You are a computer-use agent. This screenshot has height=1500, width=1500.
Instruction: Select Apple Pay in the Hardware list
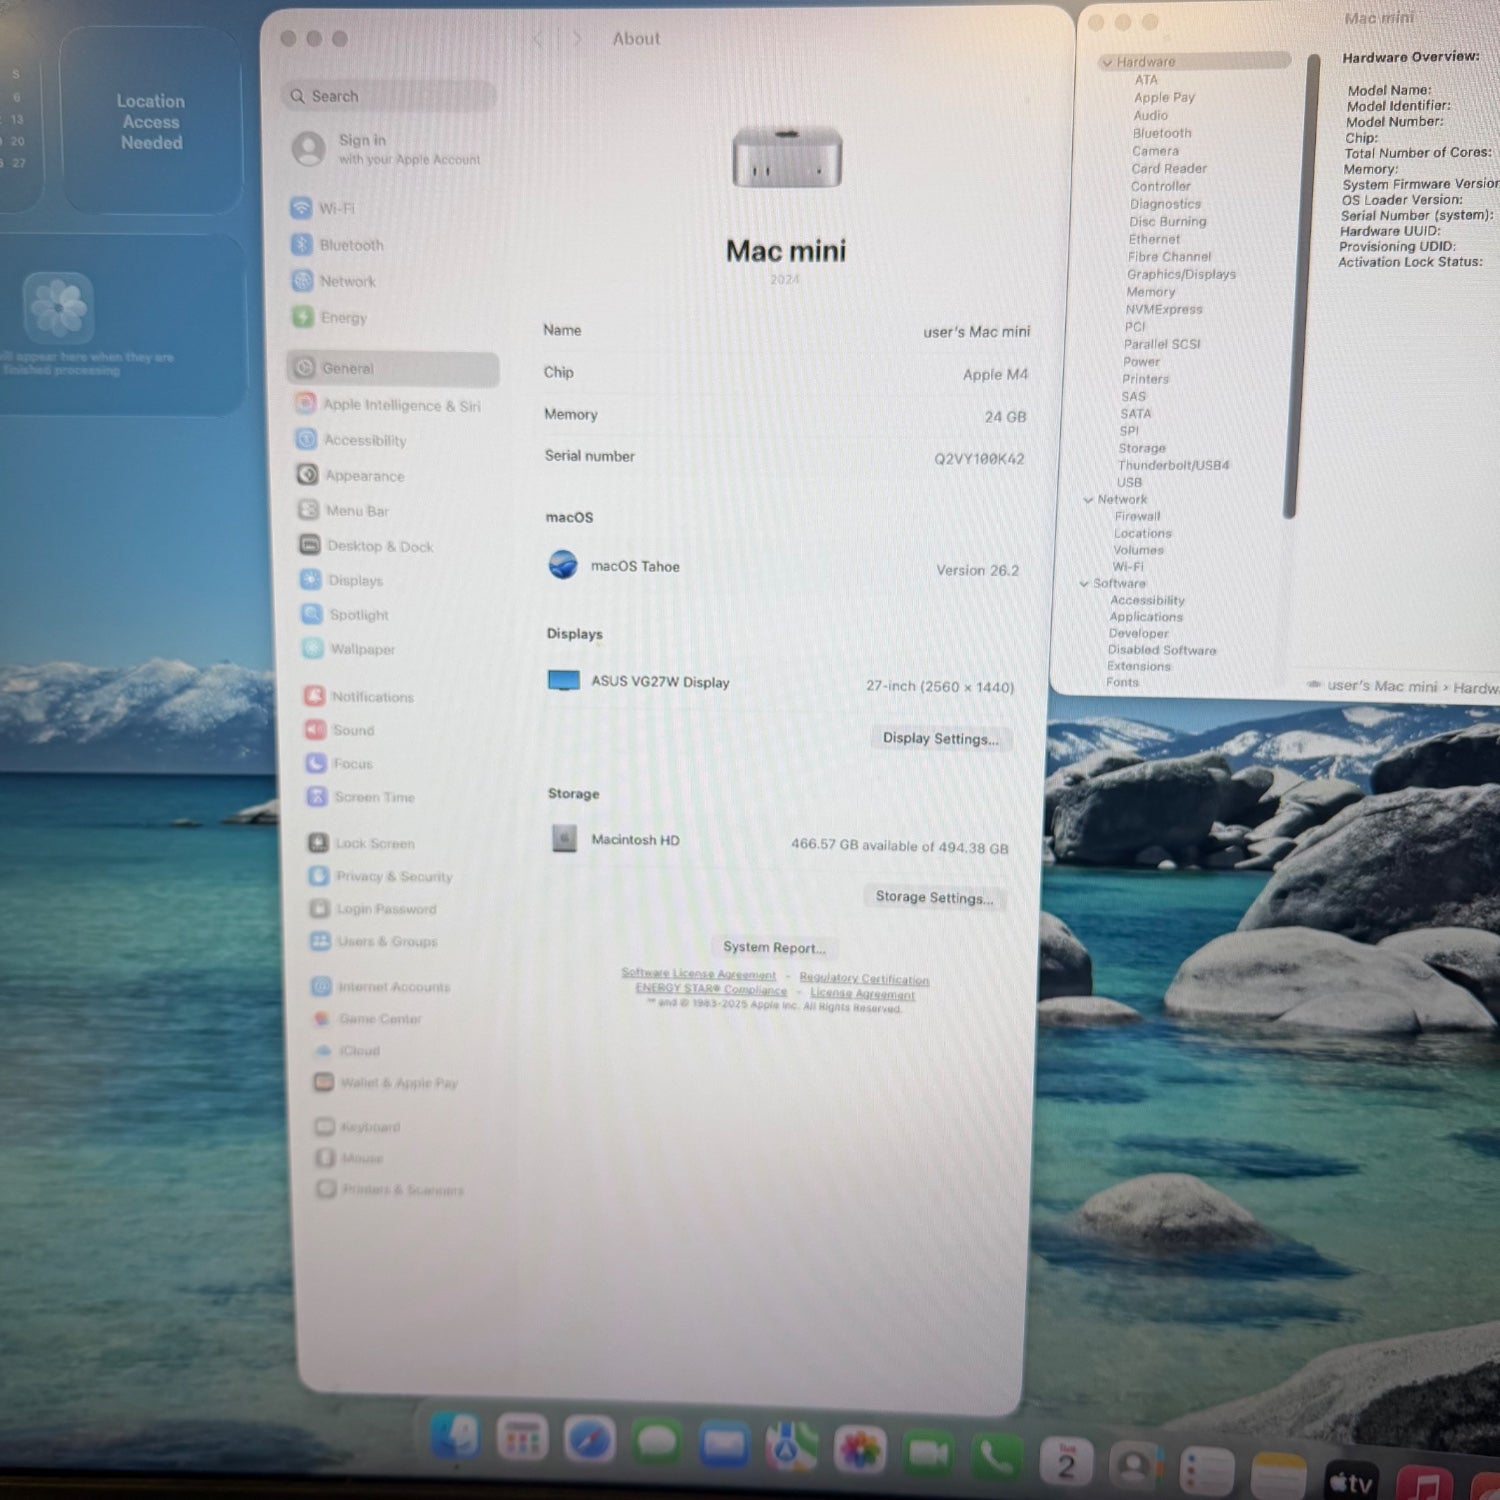1164,97
